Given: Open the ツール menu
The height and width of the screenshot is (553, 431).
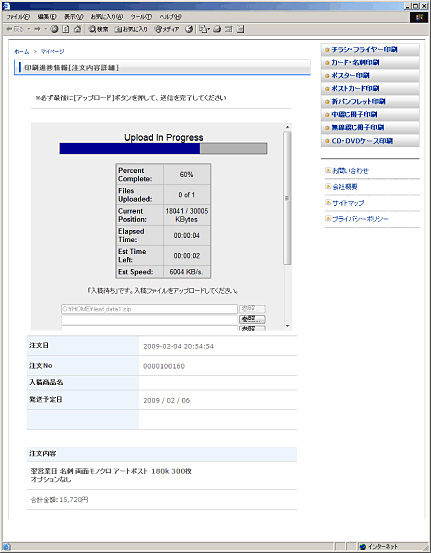Looking at the screenshot, I should (x=141, y=17).
